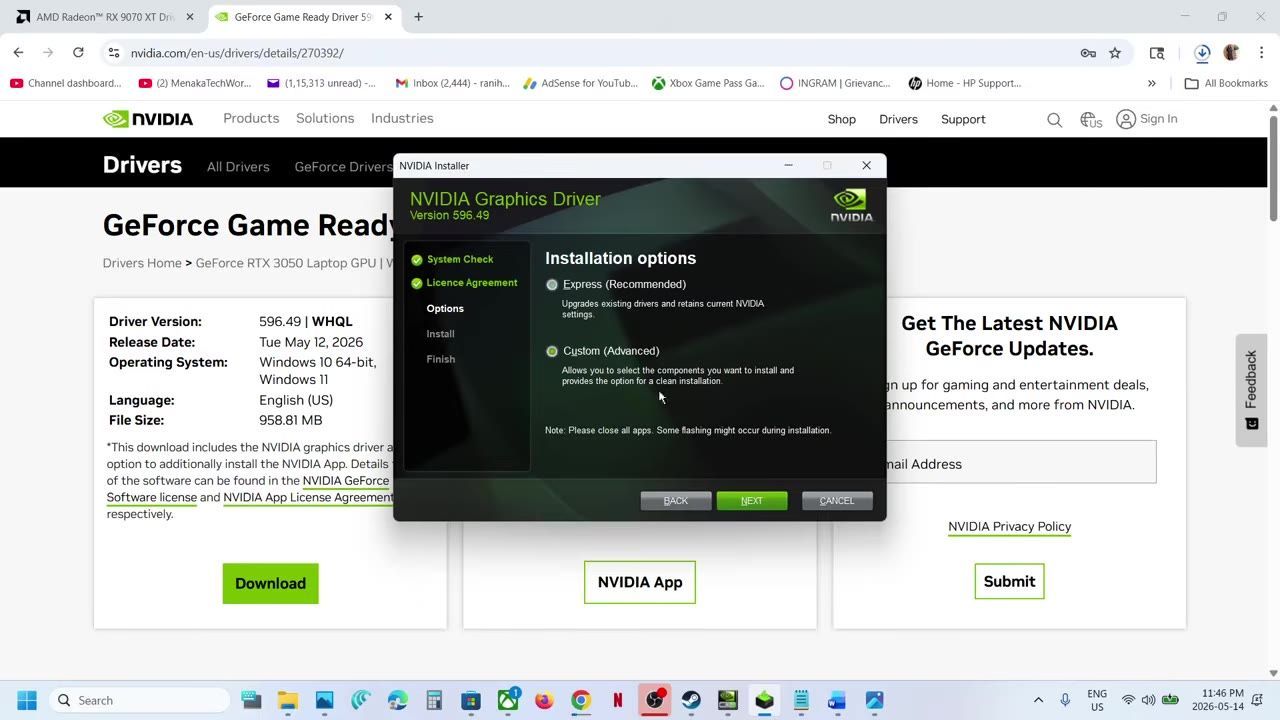Click the taskbar Search box
Screen dimensions: 1280x720
[139, 700]
